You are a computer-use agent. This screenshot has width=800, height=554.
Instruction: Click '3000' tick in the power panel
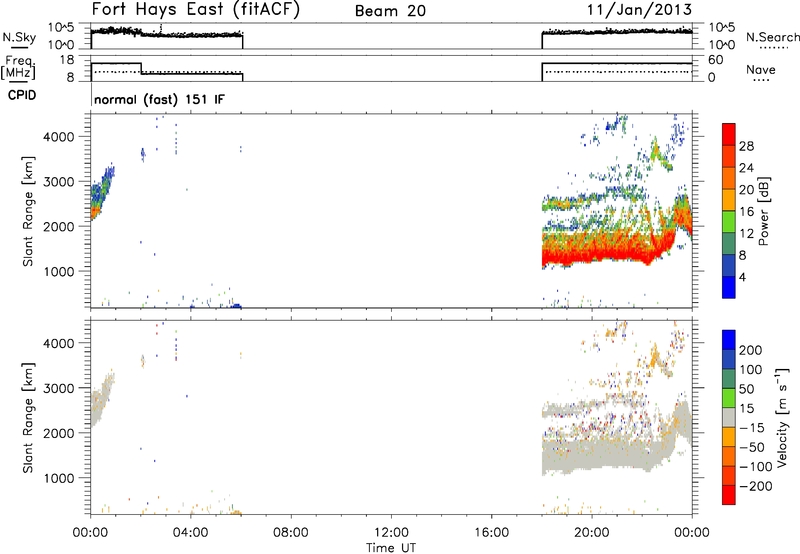click(59, 182)
